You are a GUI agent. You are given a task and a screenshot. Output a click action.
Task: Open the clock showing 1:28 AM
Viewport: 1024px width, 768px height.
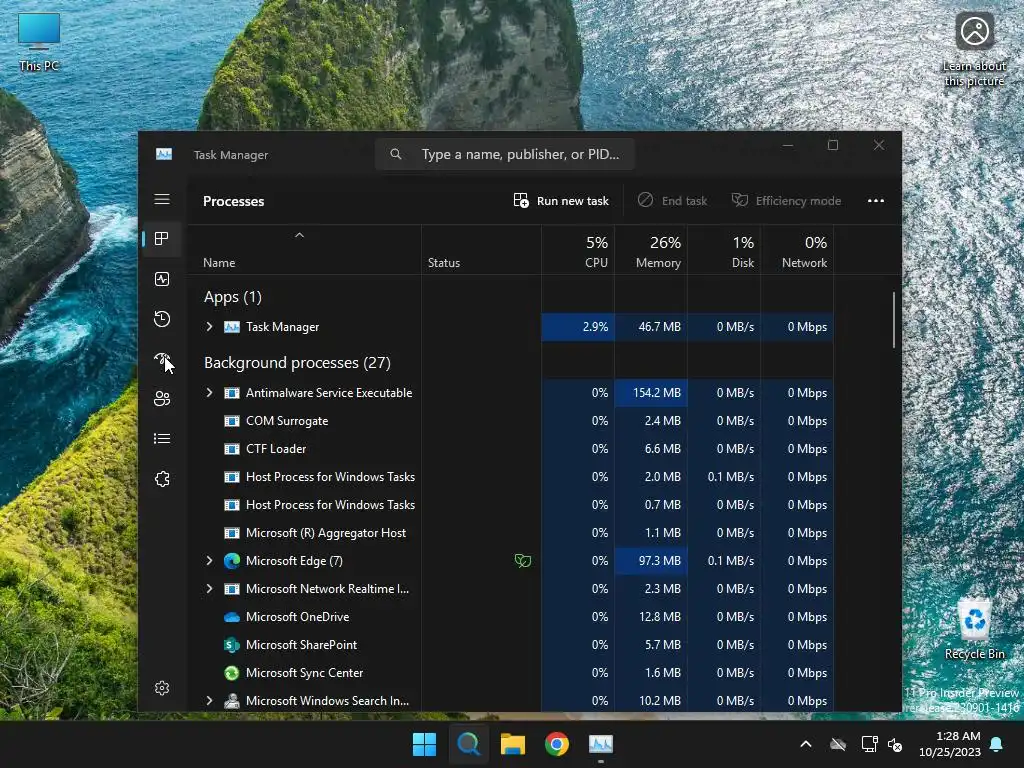point(950,744)
